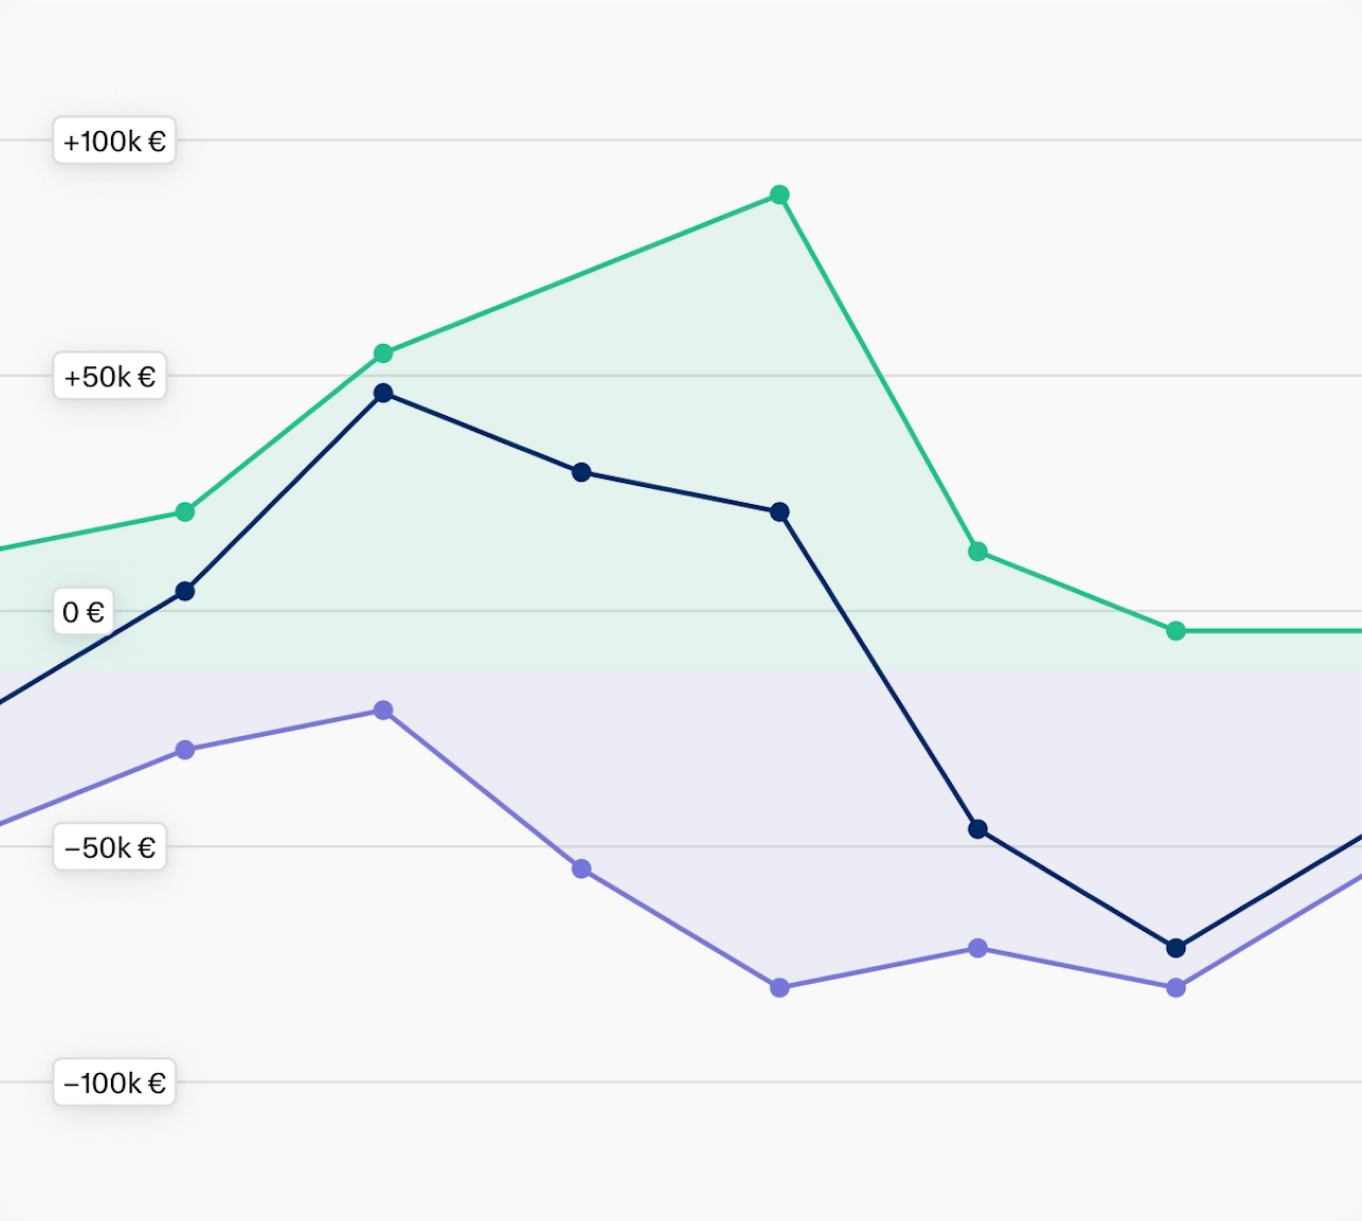Screen dimensions: 1362x1221
Task: Select the −50k € axis label
Action: (110, 848)
